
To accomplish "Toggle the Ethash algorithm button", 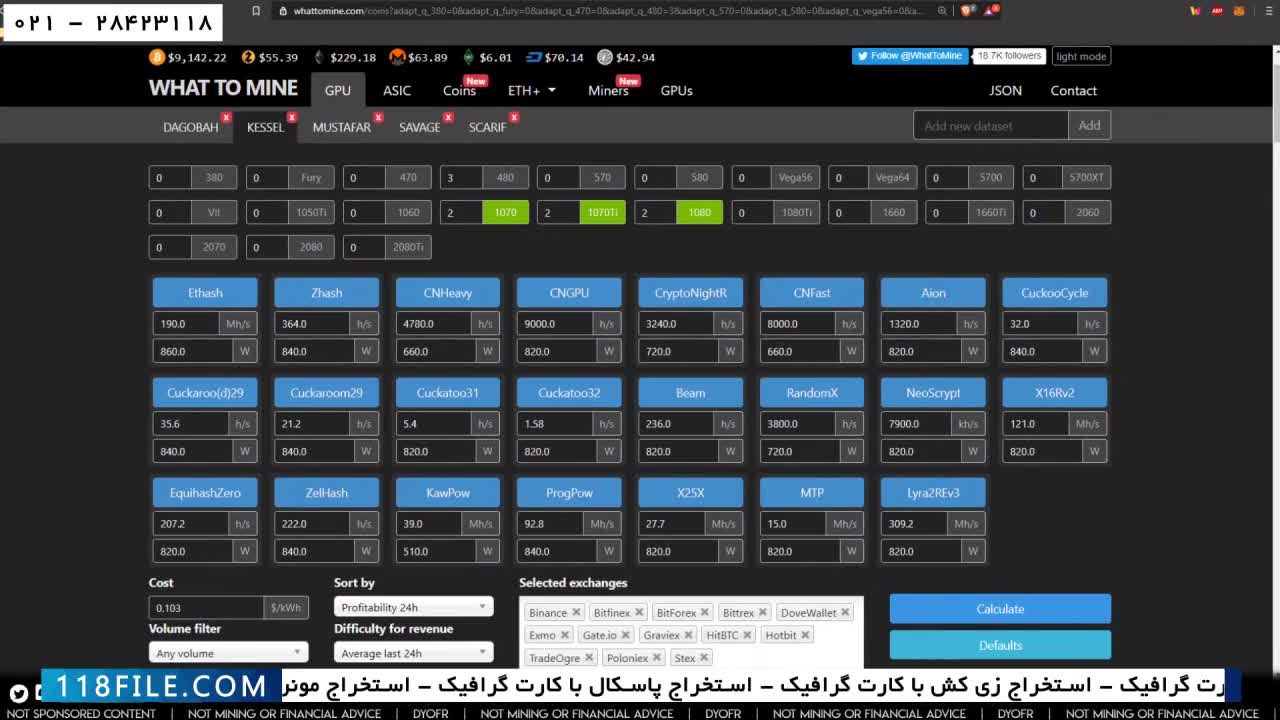I will [x=205, y=293].
